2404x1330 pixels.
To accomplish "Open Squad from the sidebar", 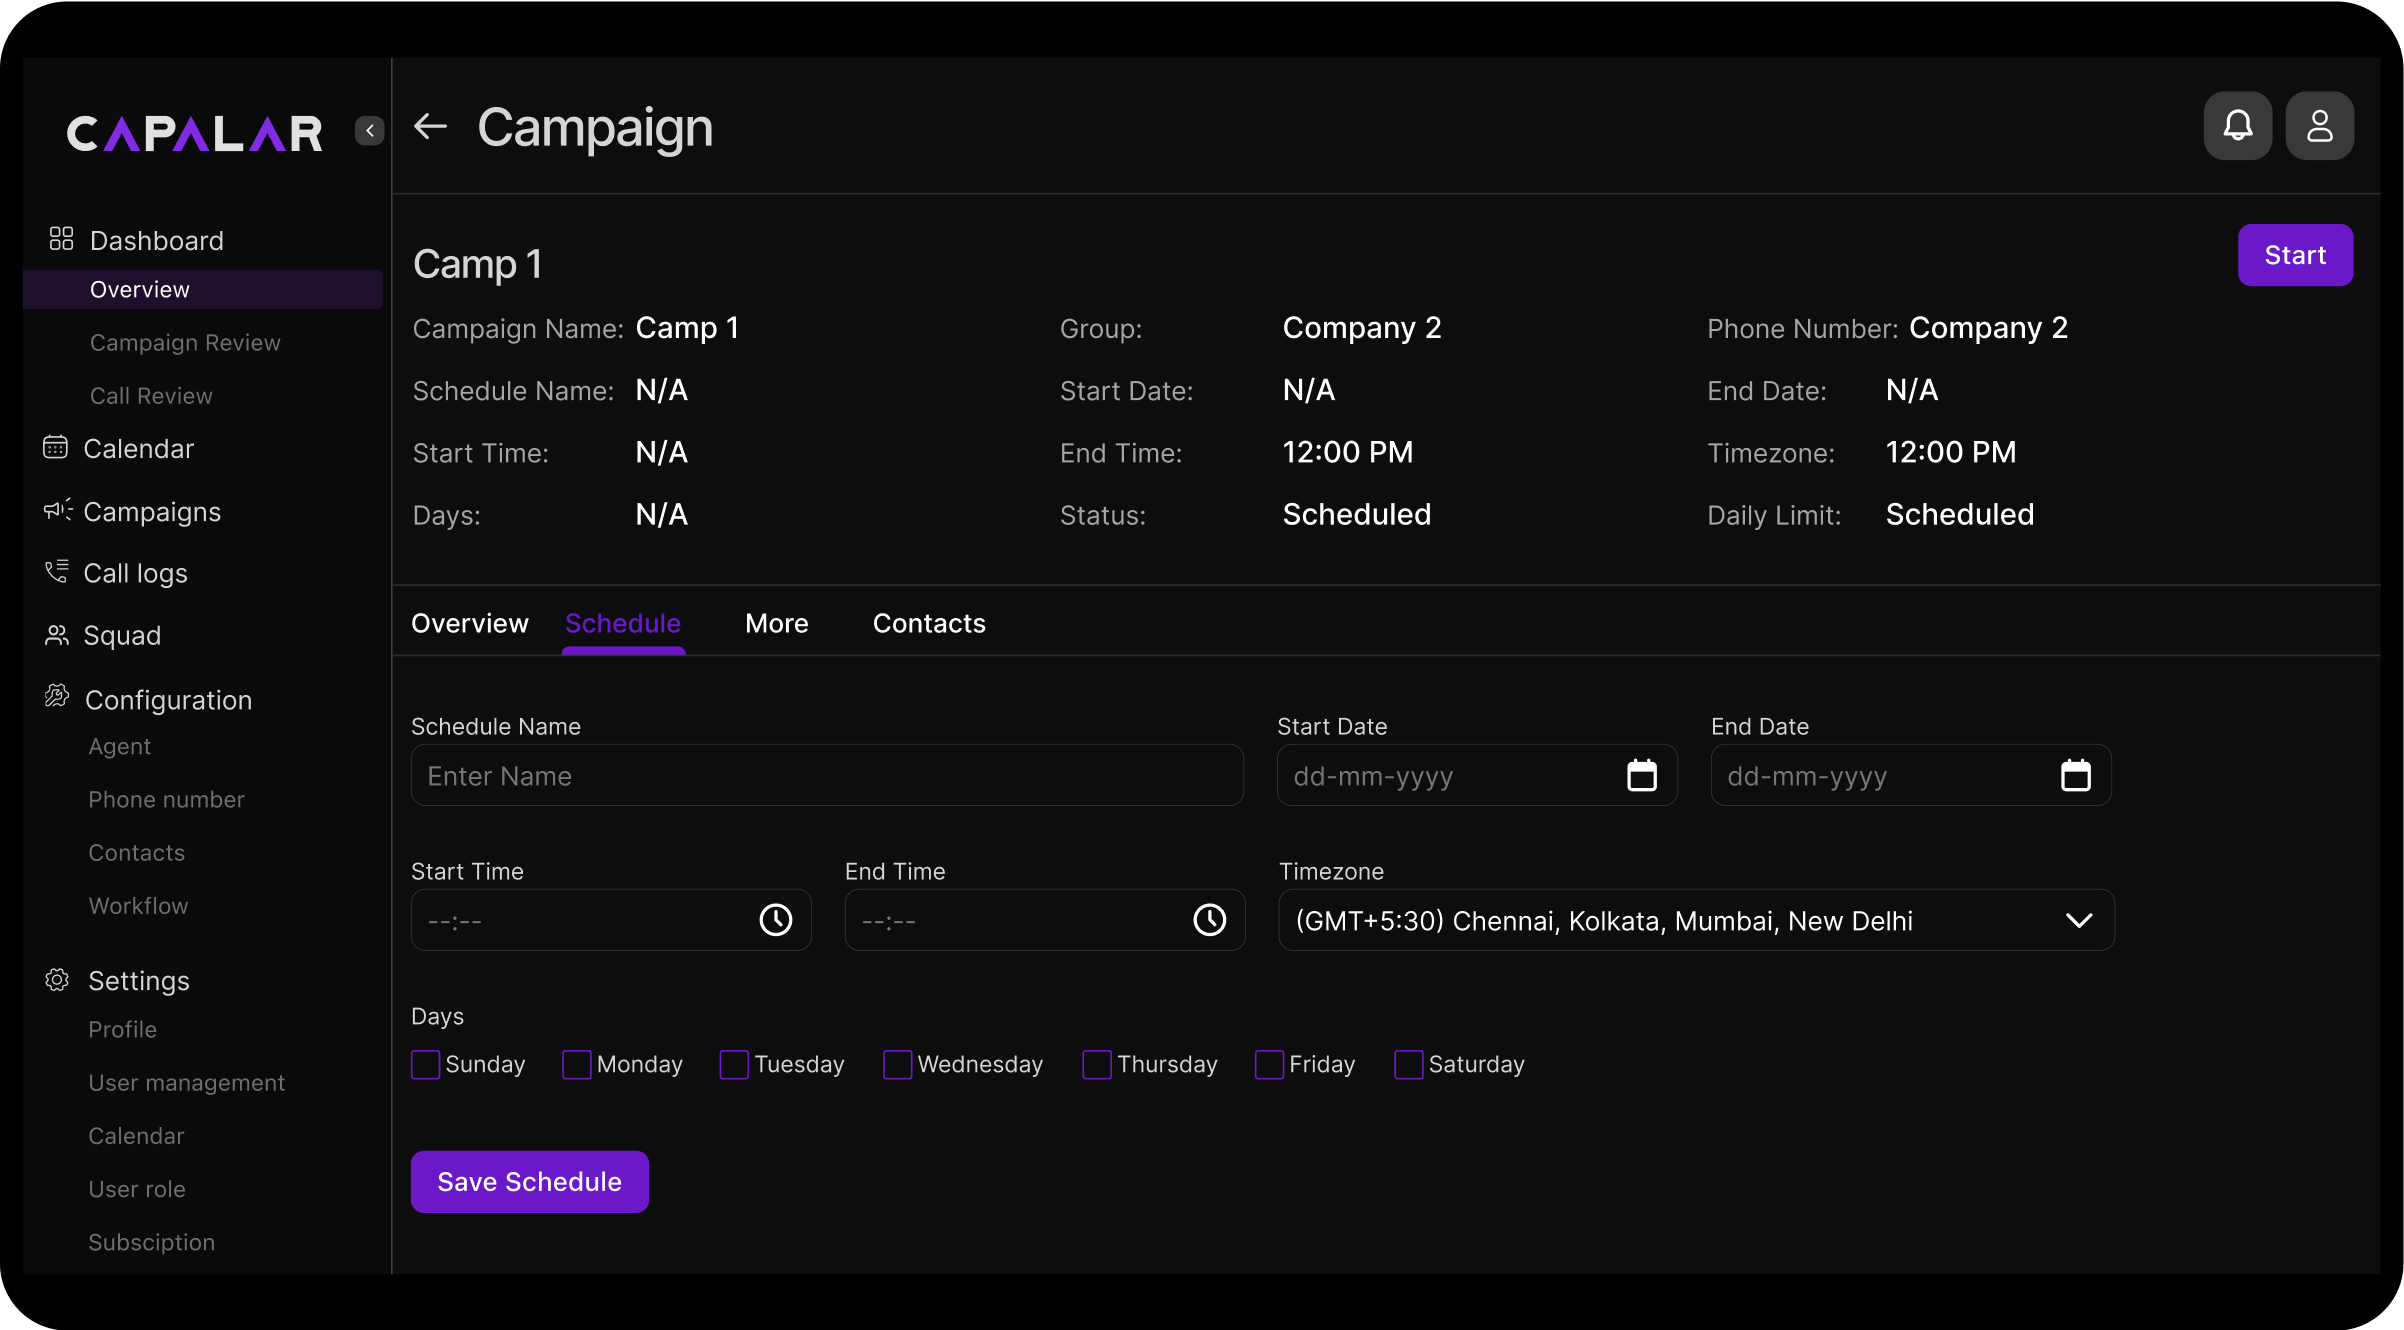I will [x=121, y=636].
